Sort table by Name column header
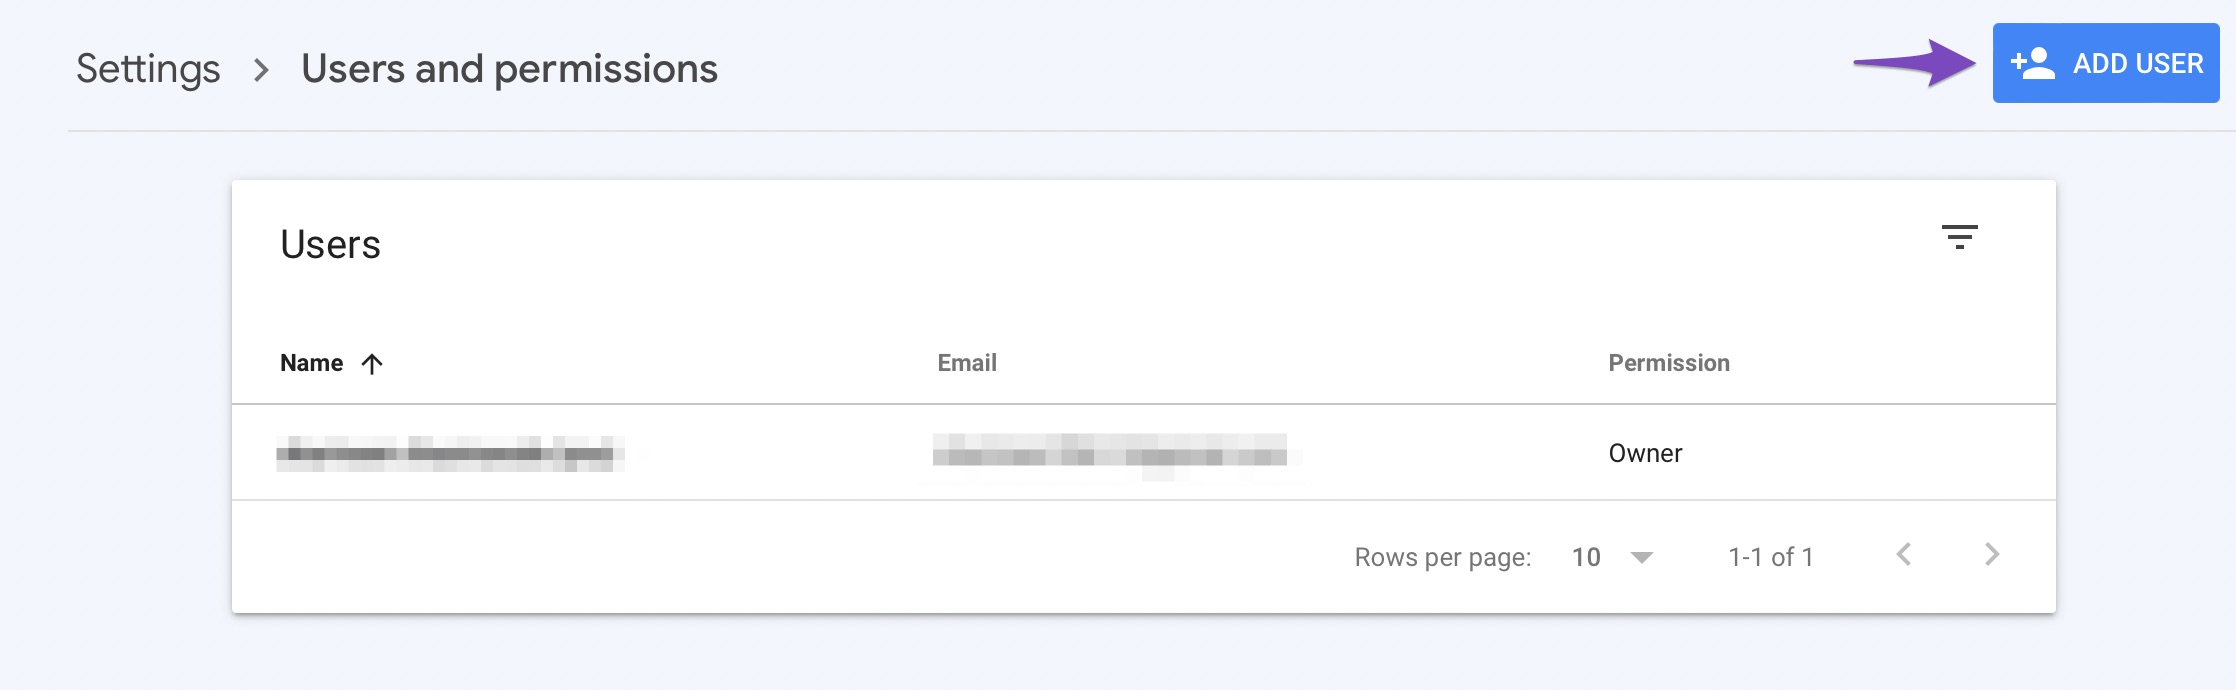The height and width of the screenshot is (690, 2236). pyautogui.click(x=311, y=363)
